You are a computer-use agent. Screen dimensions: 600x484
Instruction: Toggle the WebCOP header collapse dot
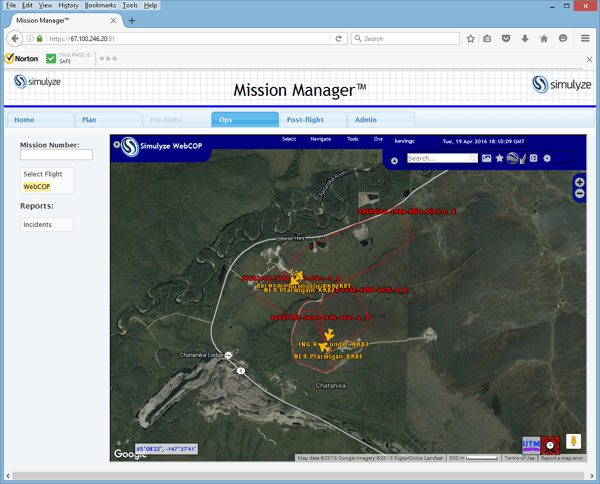click(x=116, y=144)
